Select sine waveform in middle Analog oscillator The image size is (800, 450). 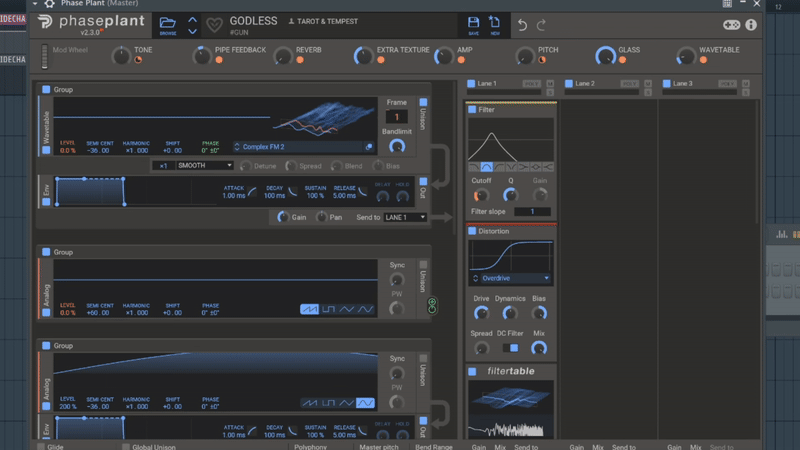[365, 309]
